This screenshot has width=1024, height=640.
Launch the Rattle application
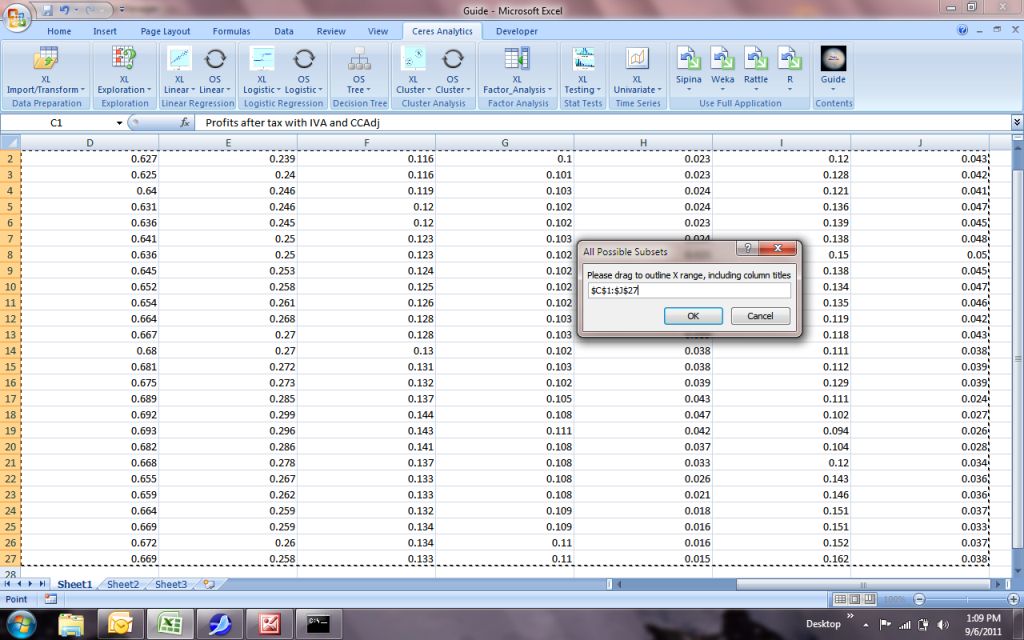click(756, 69)
